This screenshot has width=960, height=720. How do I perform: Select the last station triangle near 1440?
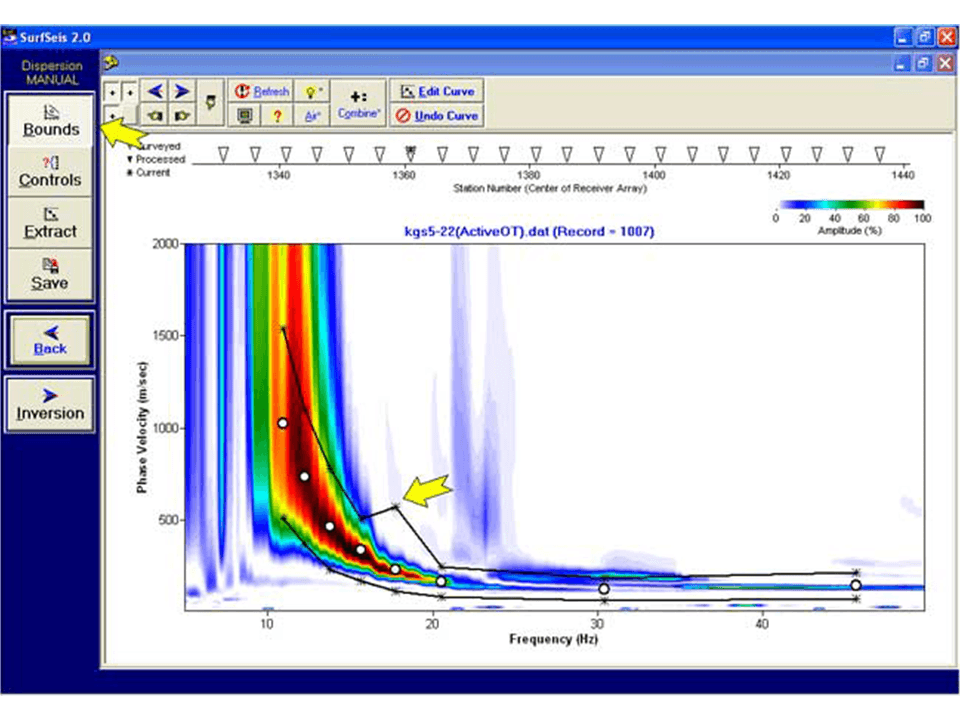(879, 154)
